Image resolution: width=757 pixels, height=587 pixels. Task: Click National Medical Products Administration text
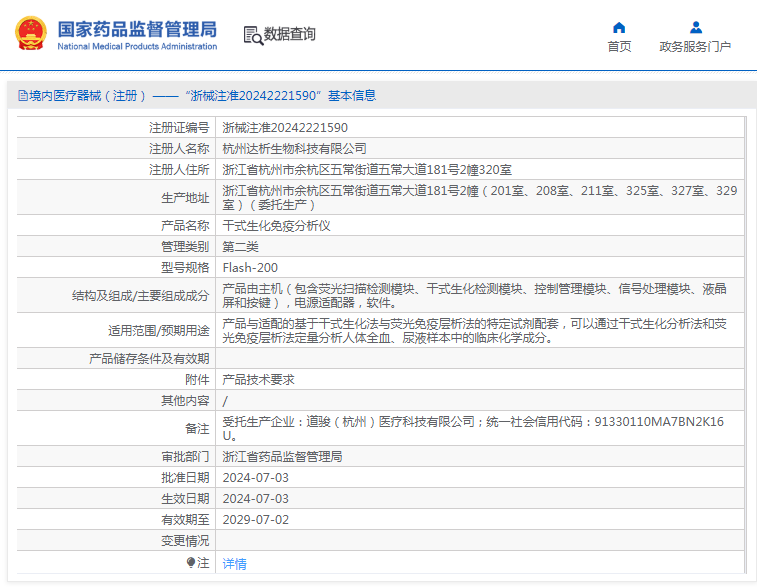coord(137,46)
